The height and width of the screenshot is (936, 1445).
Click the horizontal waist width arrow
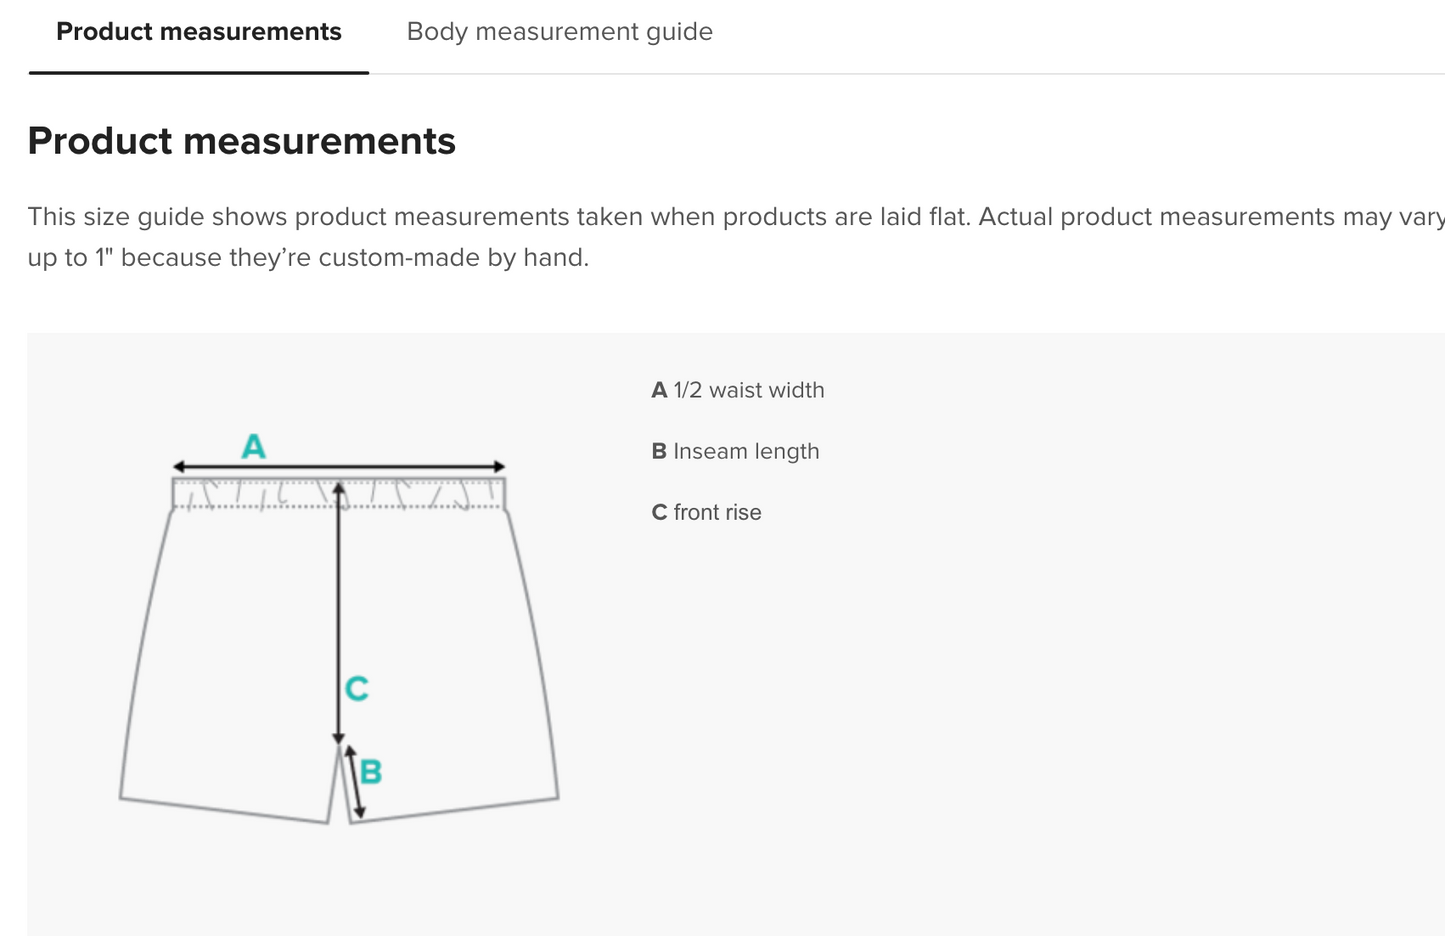coord(339,467)
